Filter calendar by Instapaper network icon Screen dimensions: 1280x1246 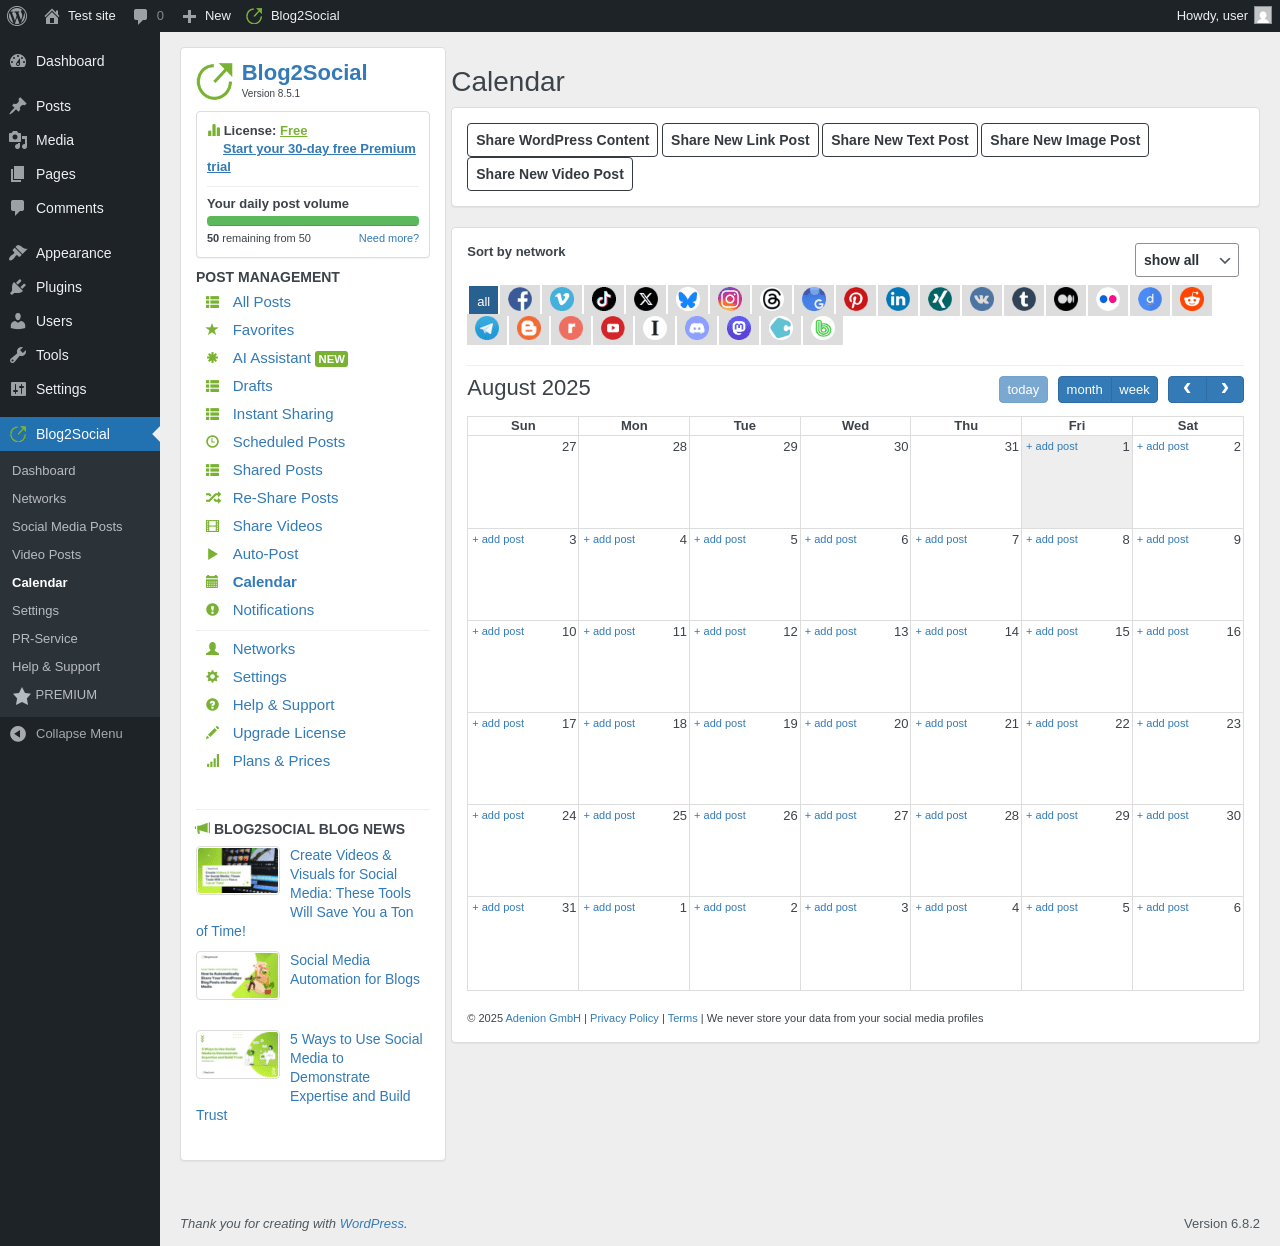click(655, 328)
